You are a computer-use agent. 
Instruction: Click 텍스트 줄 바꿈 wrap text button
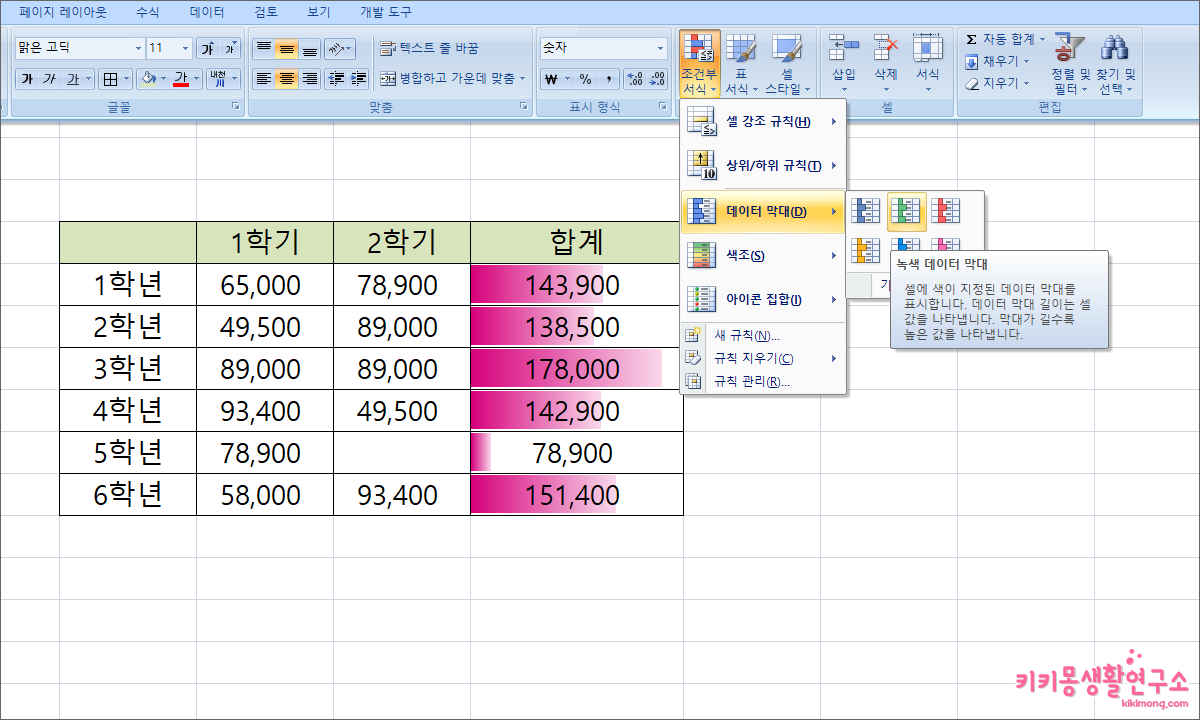tap(429, 48)
